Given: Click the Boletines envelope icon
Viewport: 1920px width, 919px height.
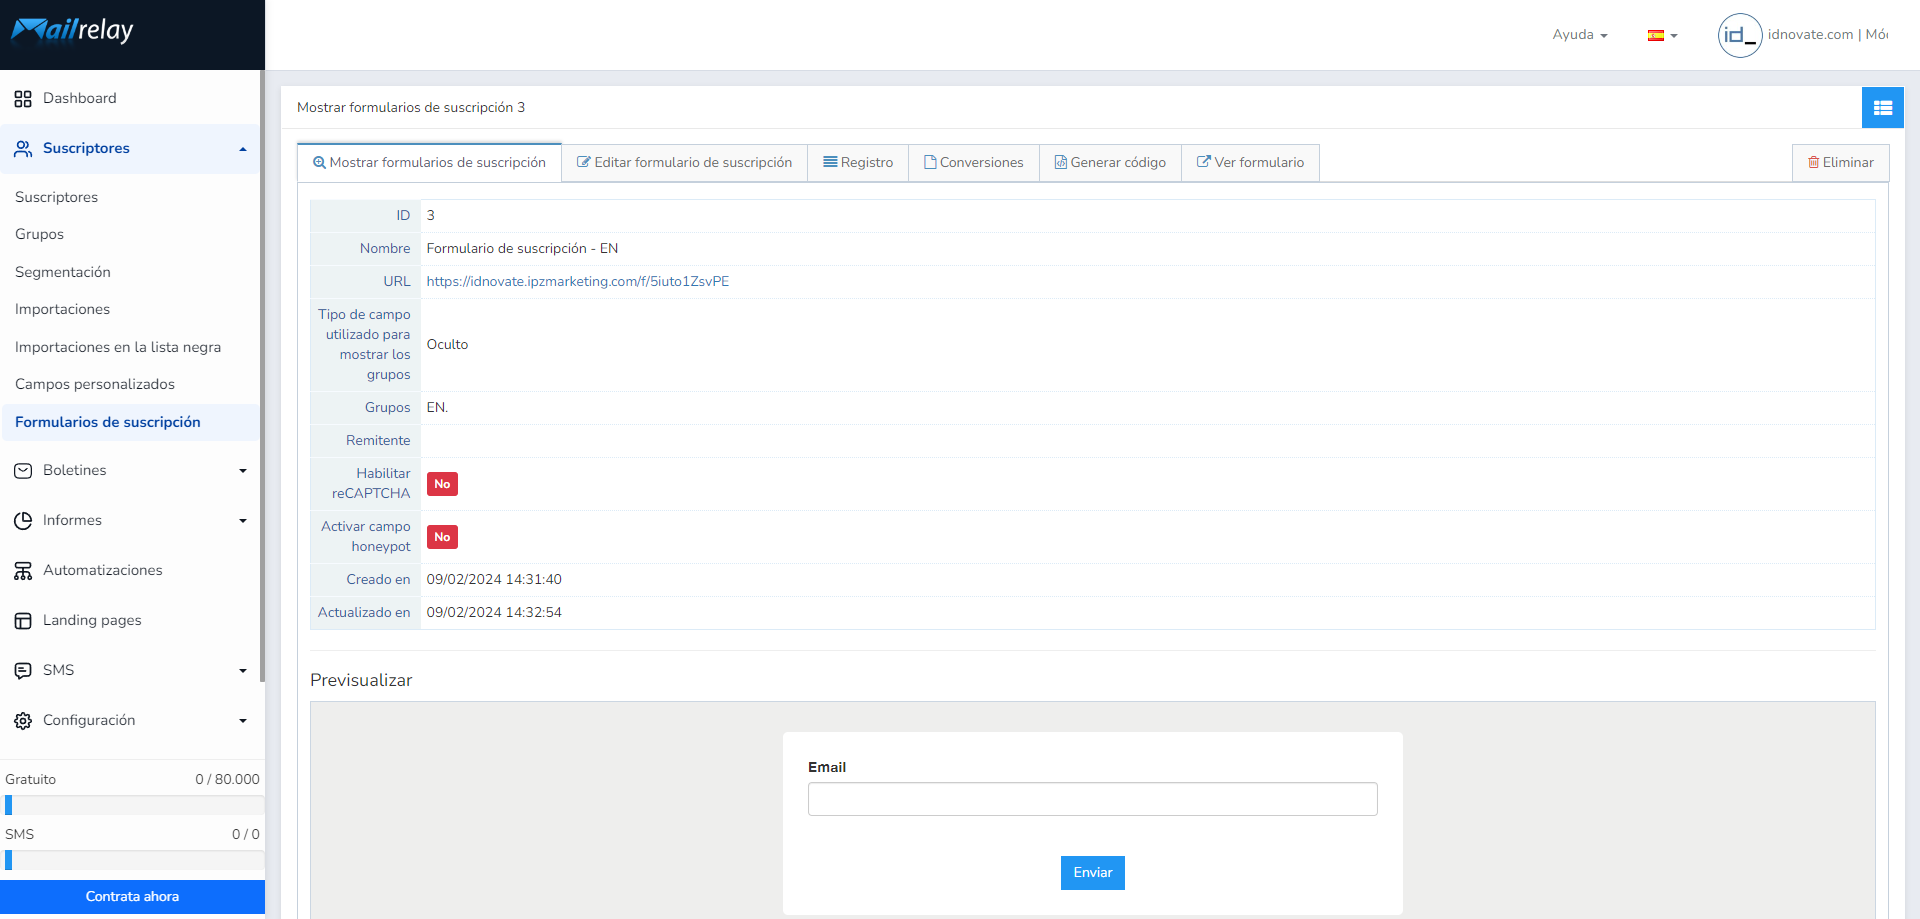Looking at the screenshot, I should pyautogui.click(x=23, y=471).
